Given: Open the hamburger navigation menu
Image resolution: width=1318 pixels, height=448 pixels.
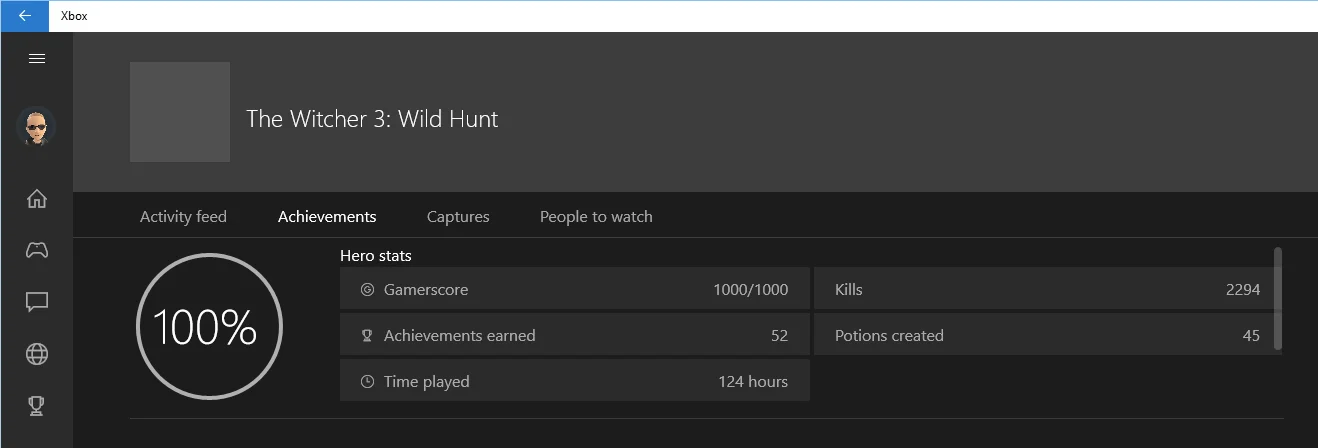Looking at the screenshot, I should (x=37, y=59).
